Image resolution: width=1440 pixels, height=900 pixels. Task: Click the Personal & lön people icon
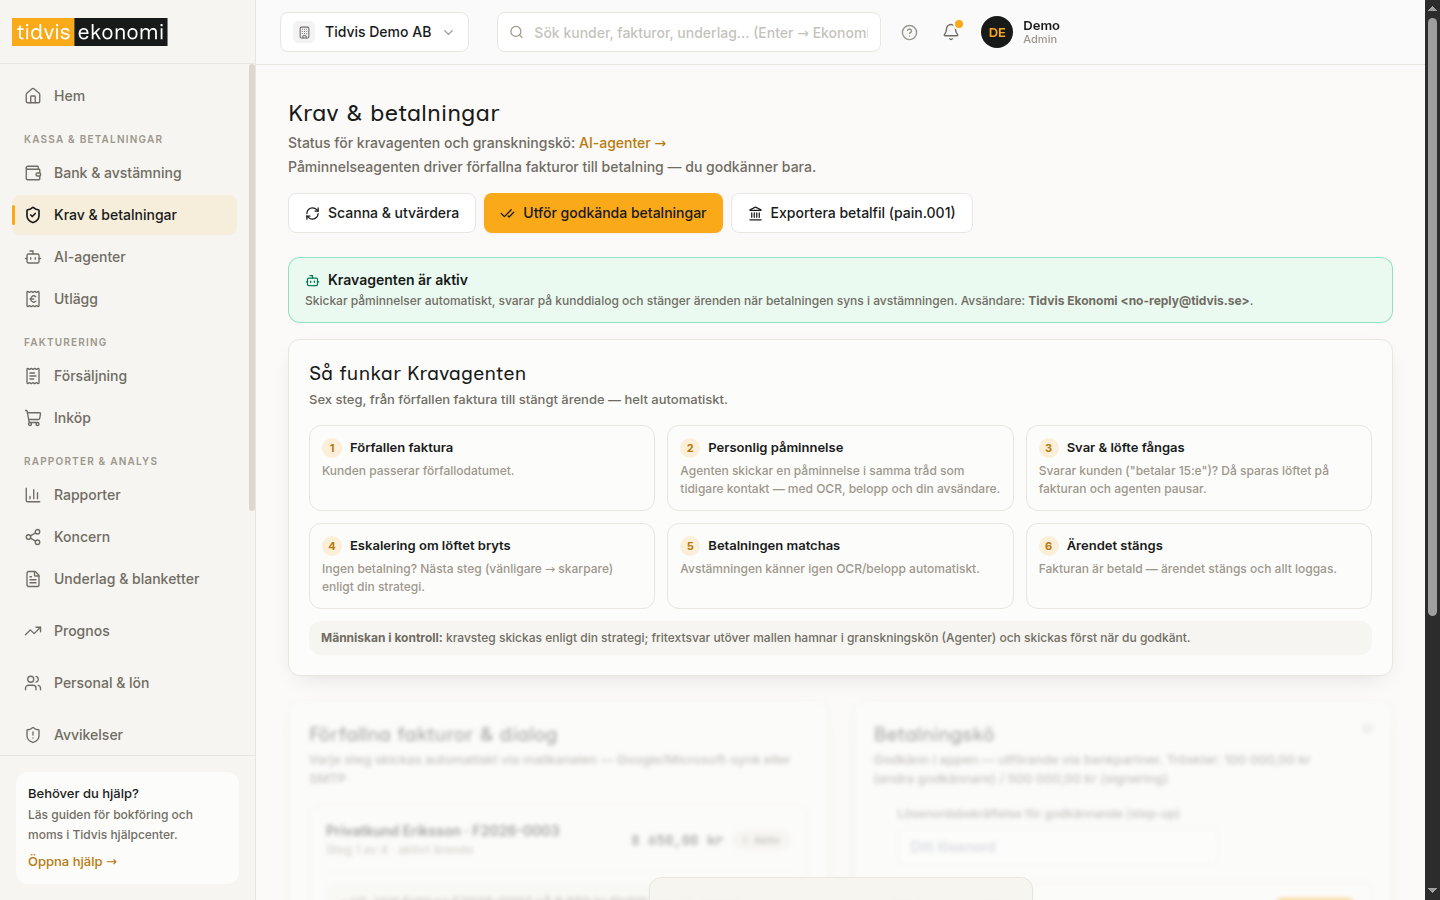[x=33, y=683]
